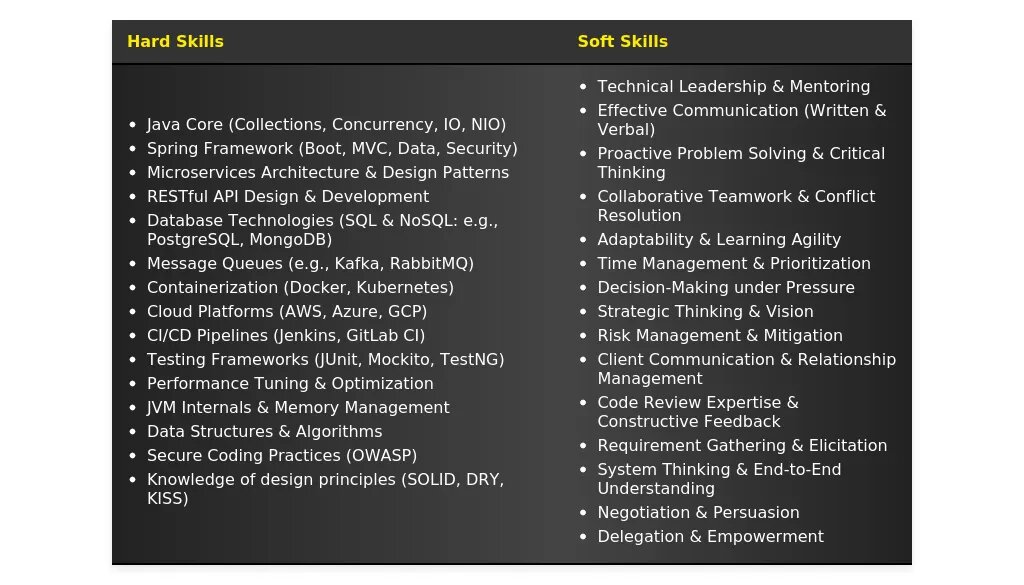Screen dimensions: 1024x585
Task: Select Decision-Making under Pressure
Action: pos(726,288)
